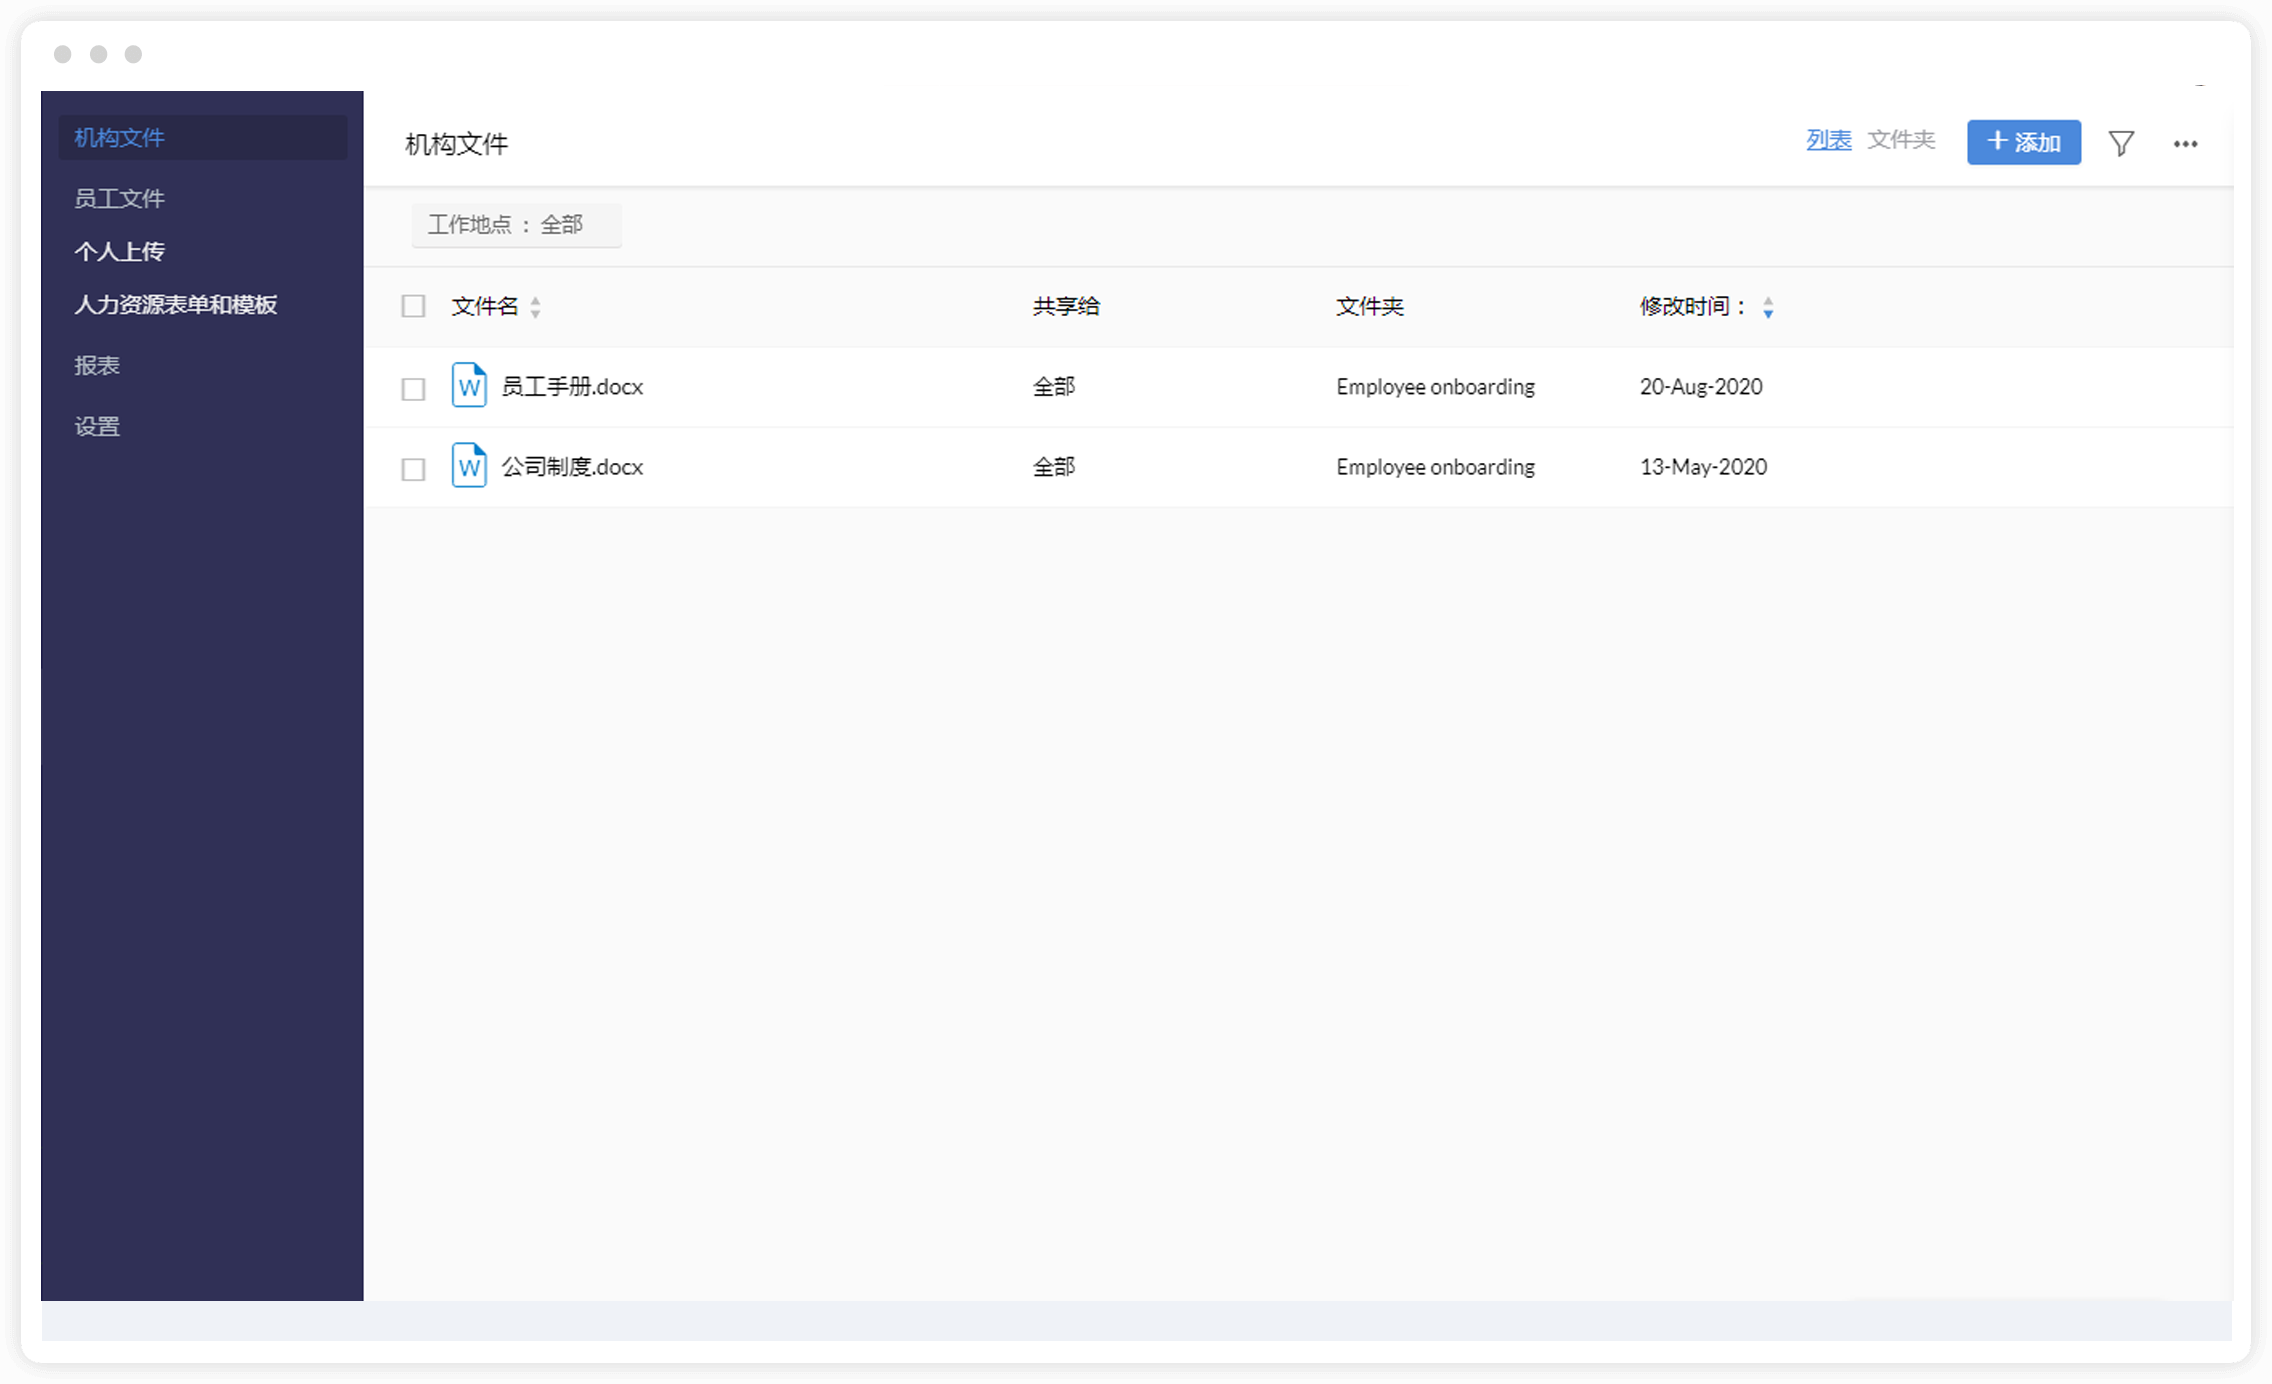The image size is (2272, 1384).
Task: Open 员工文件 in the sidebar
Action: [119, 198]
